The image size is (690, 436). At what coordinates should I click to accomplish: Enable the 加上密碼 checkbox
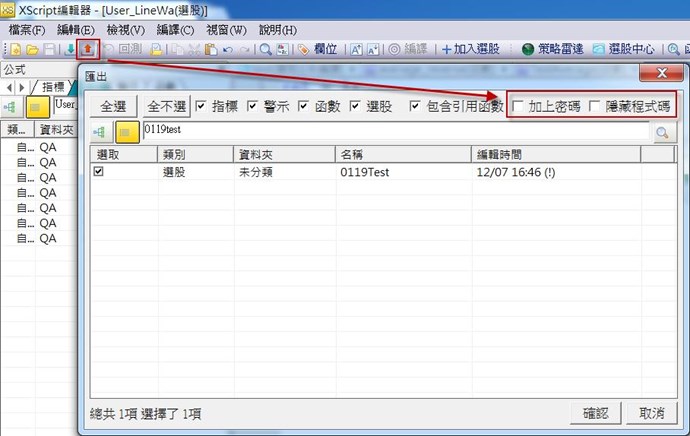tap(517, 105)
